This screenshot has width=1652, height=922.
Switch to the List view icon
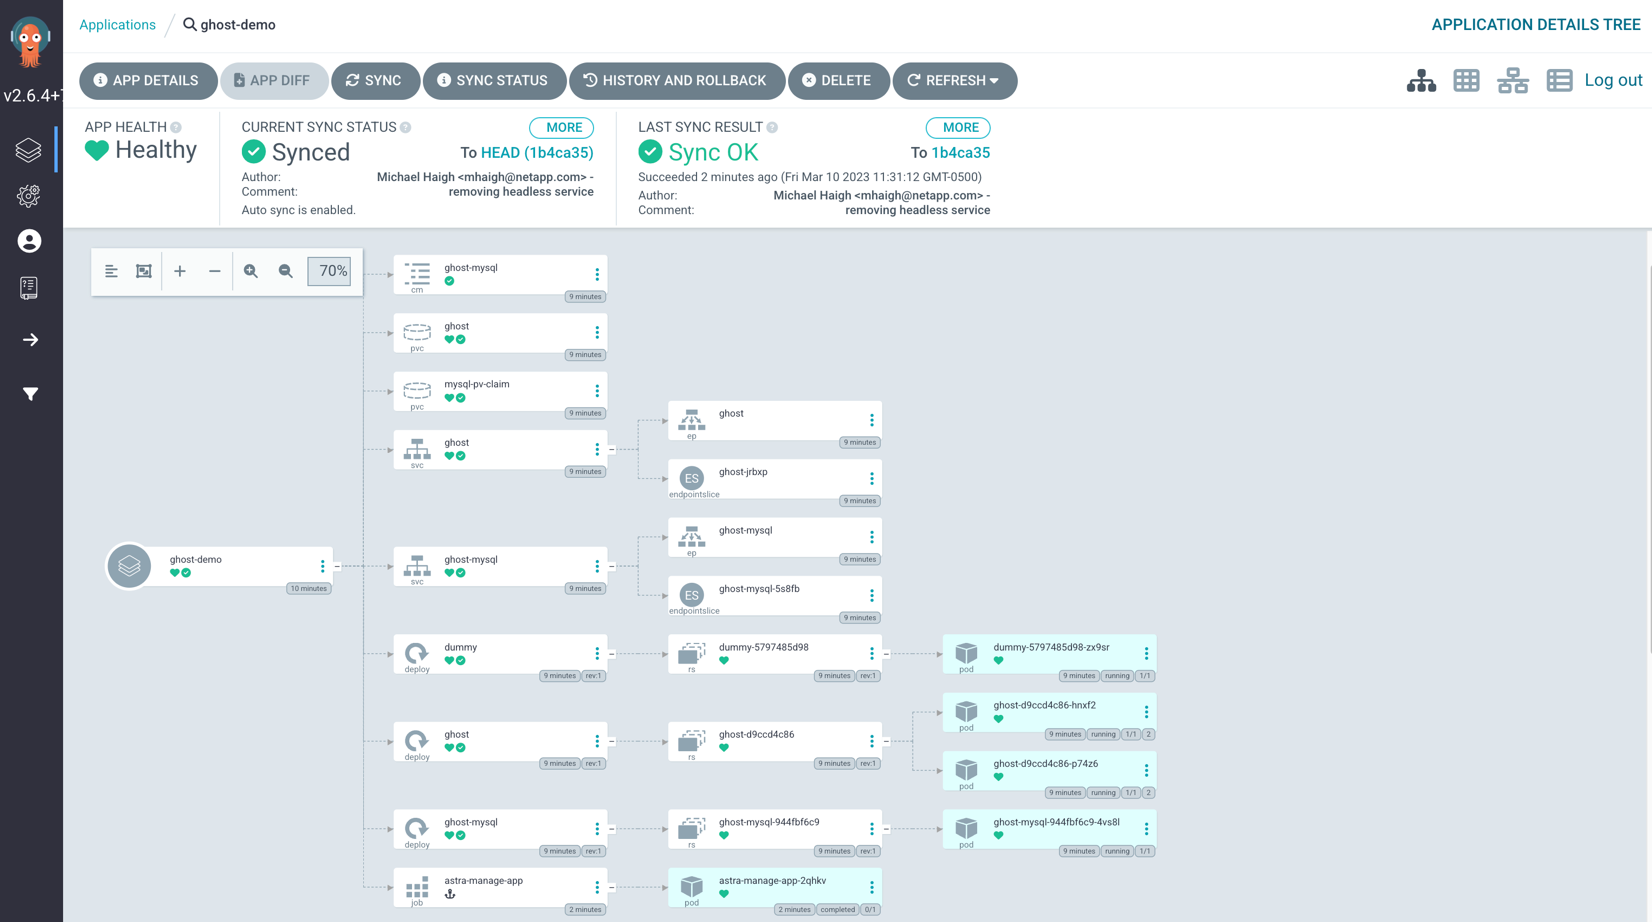[x=1559, y=81]
